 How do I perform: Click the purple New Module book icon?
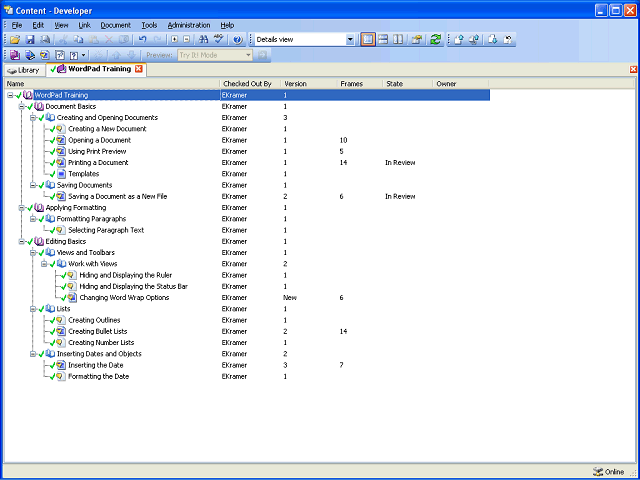click(15, 55)
